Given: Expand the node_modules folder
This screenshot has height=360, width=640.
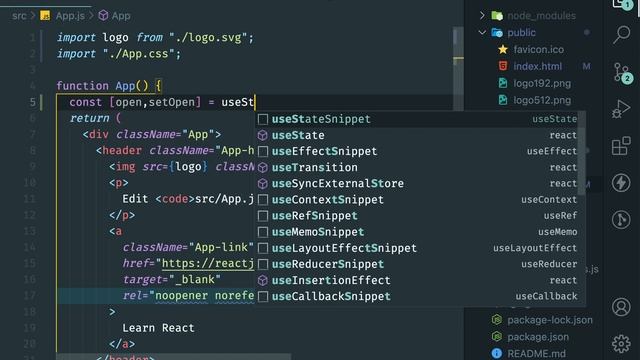Looking at the screenshot, I should 482,16.
